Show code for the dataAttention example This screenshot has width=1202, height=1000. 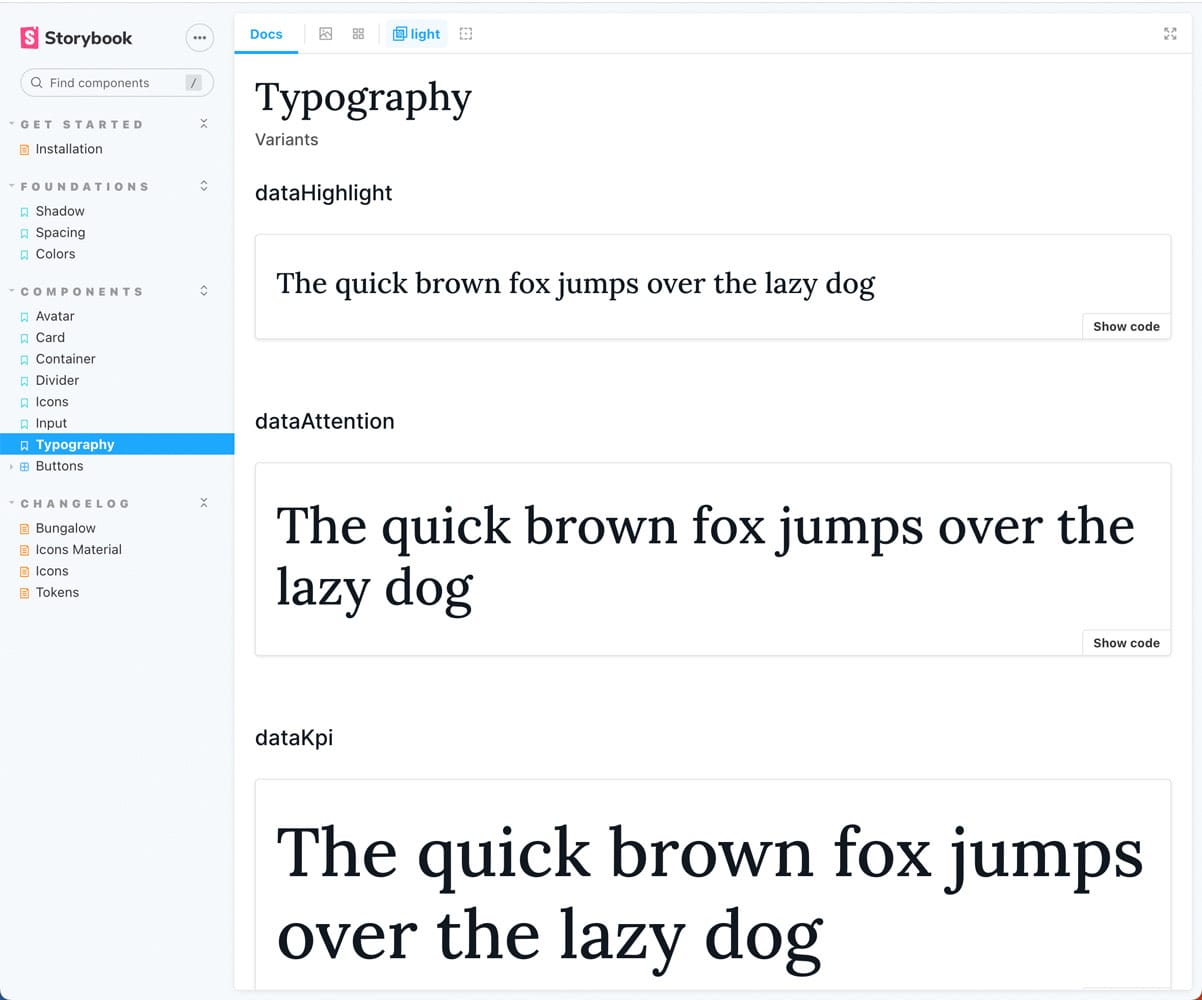pyautogui.click(x=1126, y=643)
